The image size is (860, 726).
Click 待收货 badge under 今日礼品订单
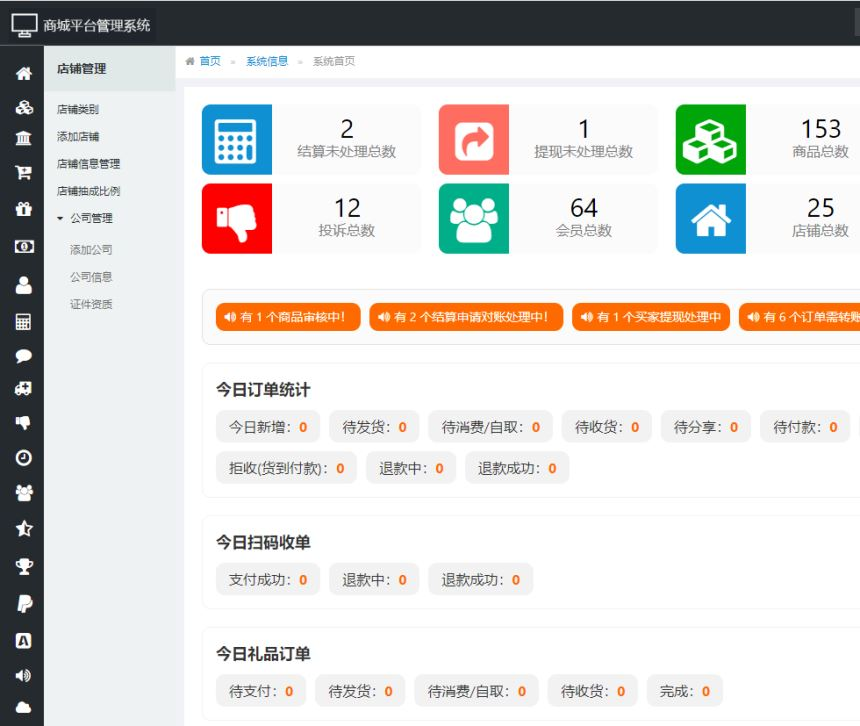tap(592, 691)
